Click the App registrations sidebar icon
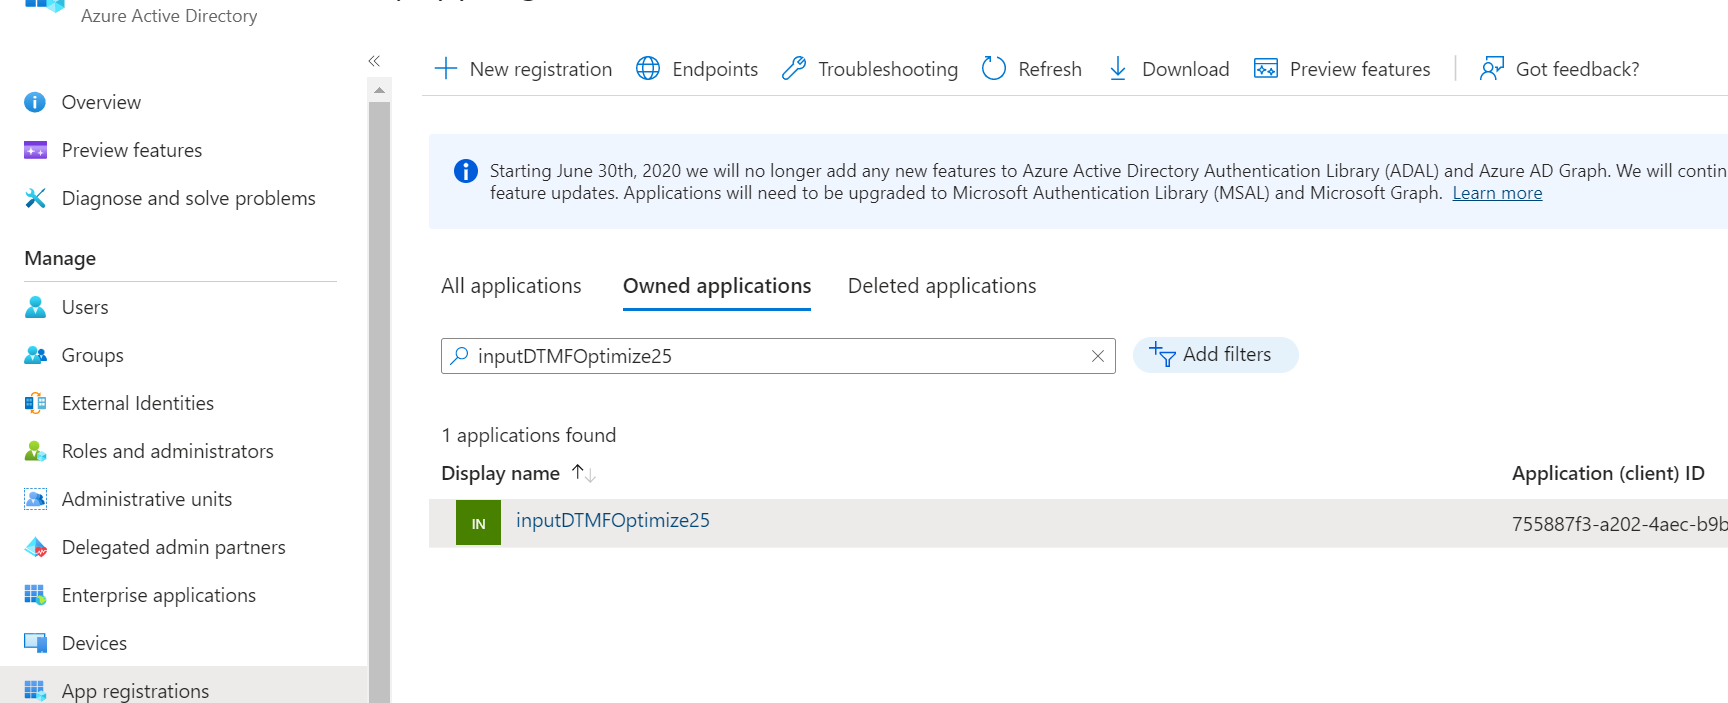Viewport: 1728px width, 703px height. point(35,691)
